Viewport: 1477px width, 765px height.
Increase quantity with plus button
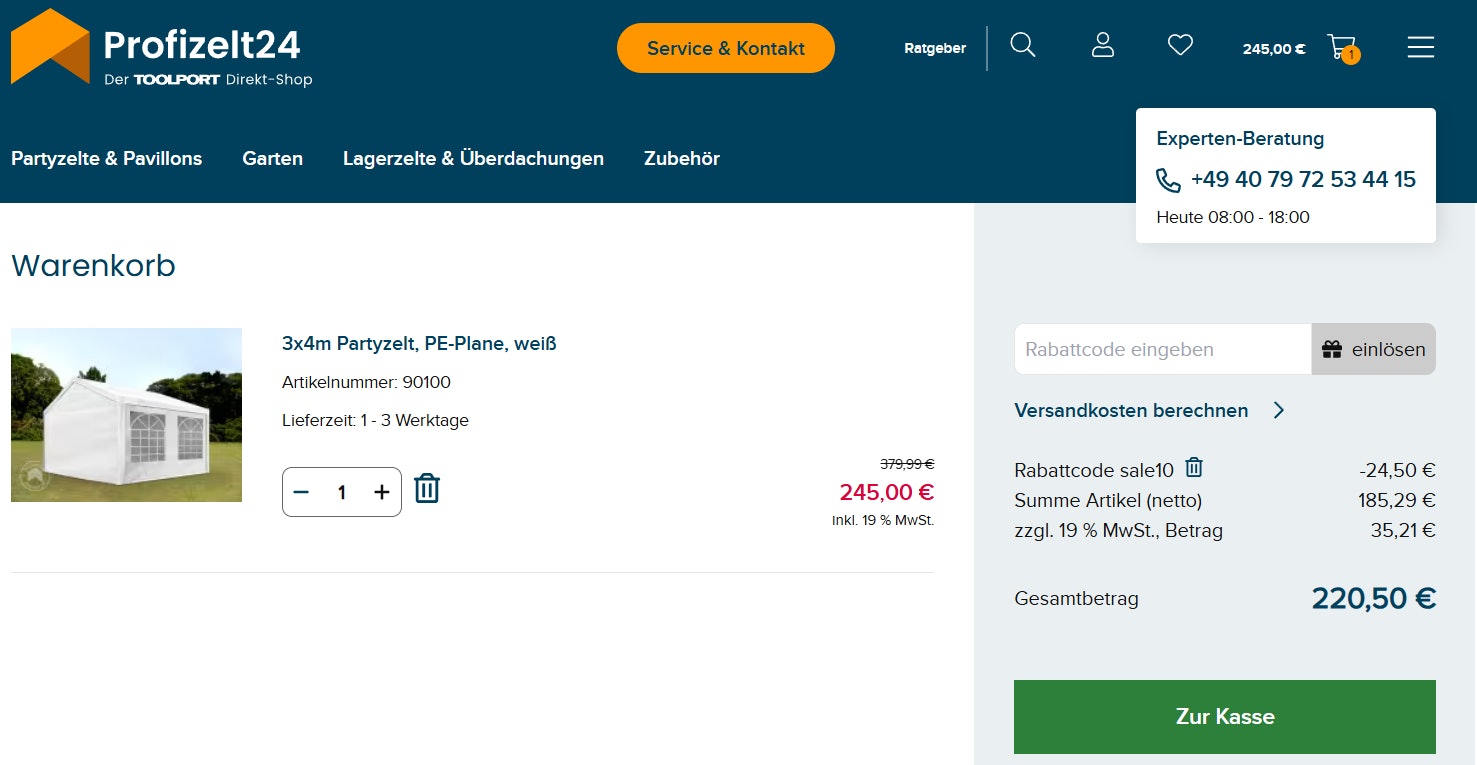click(381, 492)
